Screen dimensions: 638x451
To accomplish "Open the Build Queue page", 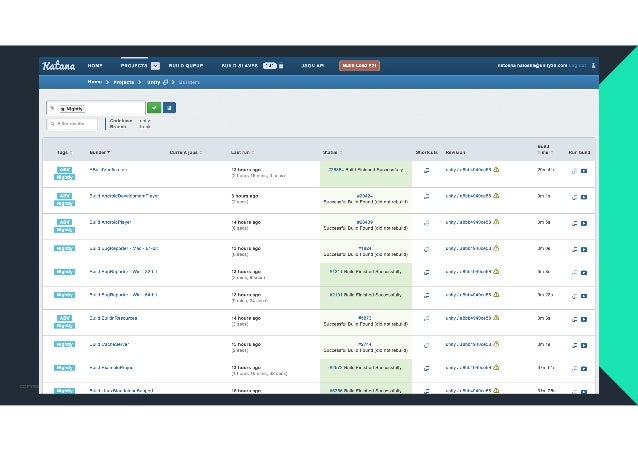I will pyautogui.click(x=186, y=66).
